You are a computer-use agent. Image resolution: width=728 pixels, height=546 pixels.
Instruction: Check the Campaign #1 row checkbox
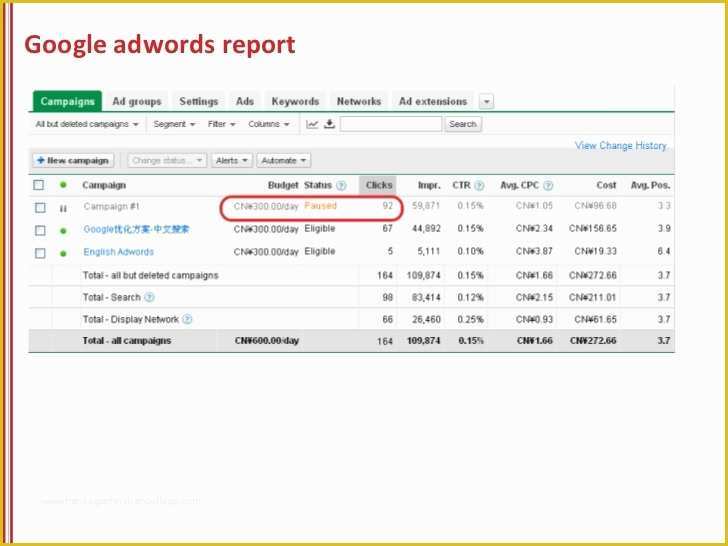click(x=40, y=208)
